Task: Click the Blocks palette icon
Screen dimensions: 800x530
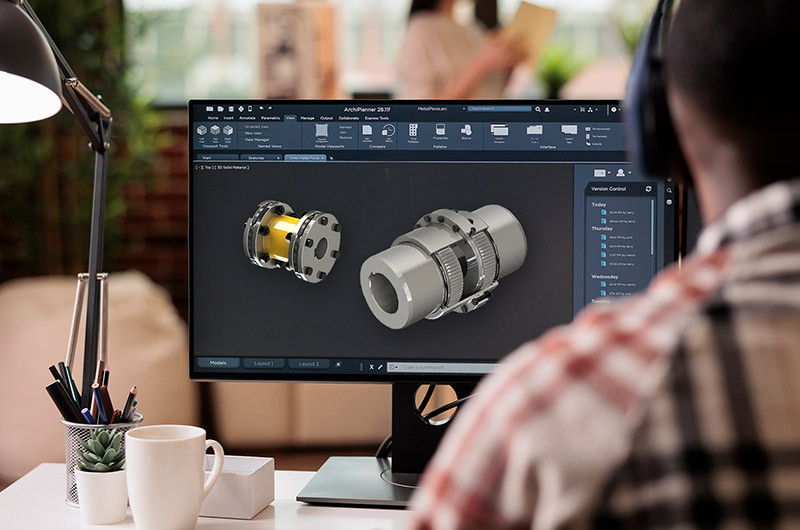Action: (466, 132)
